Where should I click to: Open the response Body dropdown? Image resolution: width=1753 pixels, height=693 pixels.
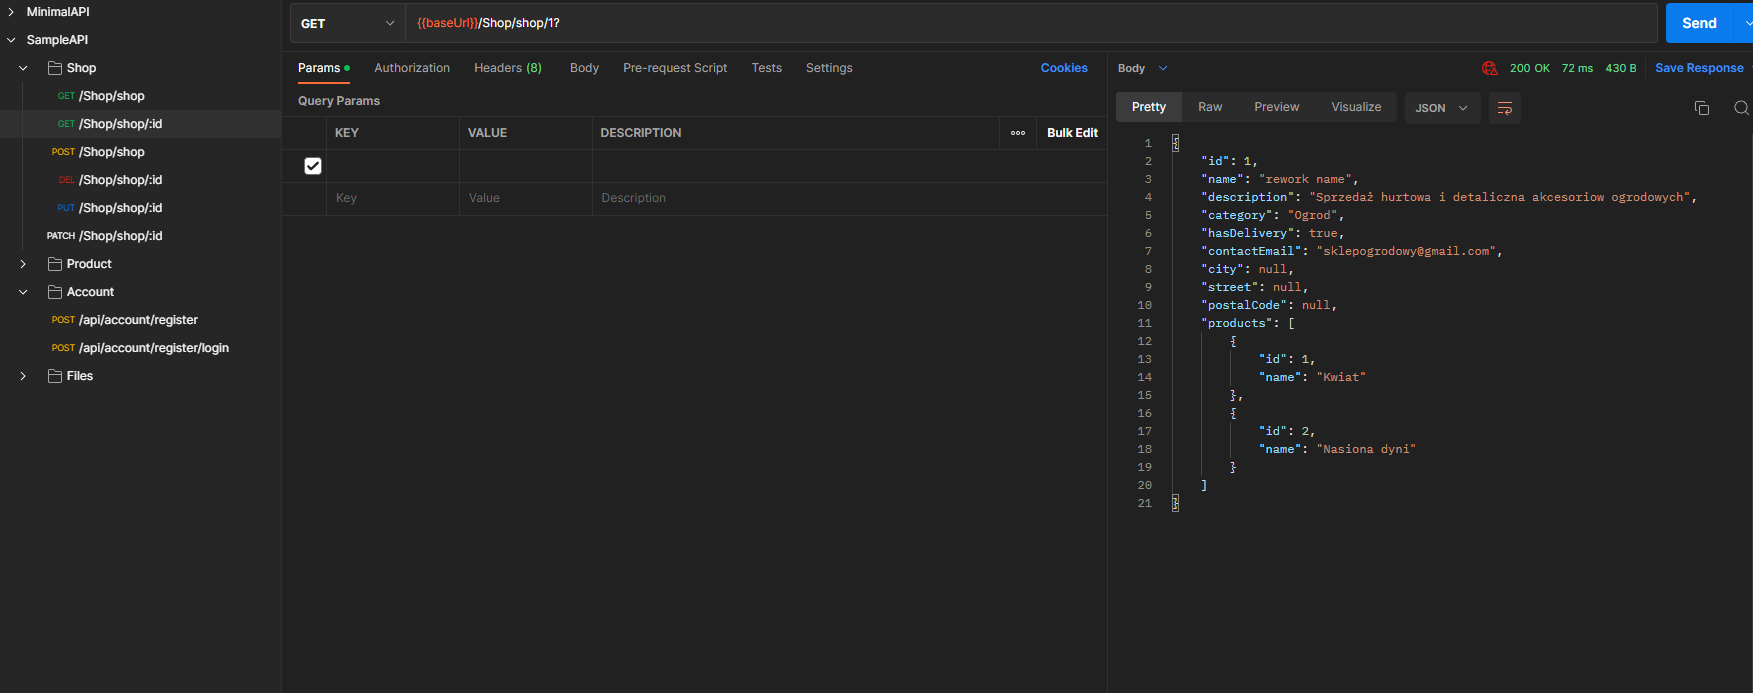coord(1142,68)
